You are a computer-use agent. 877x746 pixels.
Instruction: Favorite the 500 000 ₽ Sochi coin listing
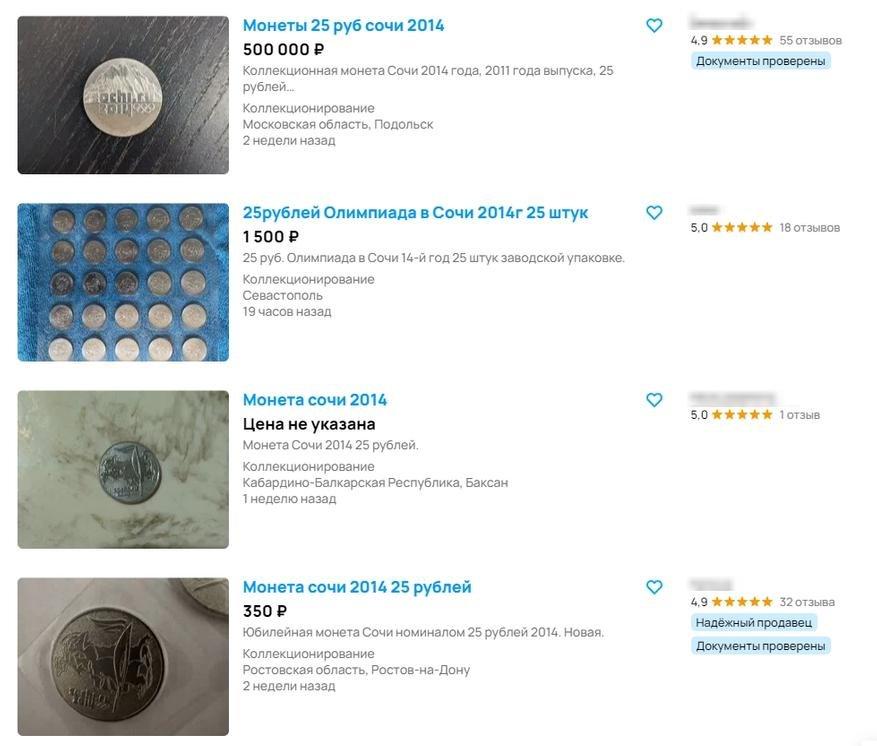(654, 26)
